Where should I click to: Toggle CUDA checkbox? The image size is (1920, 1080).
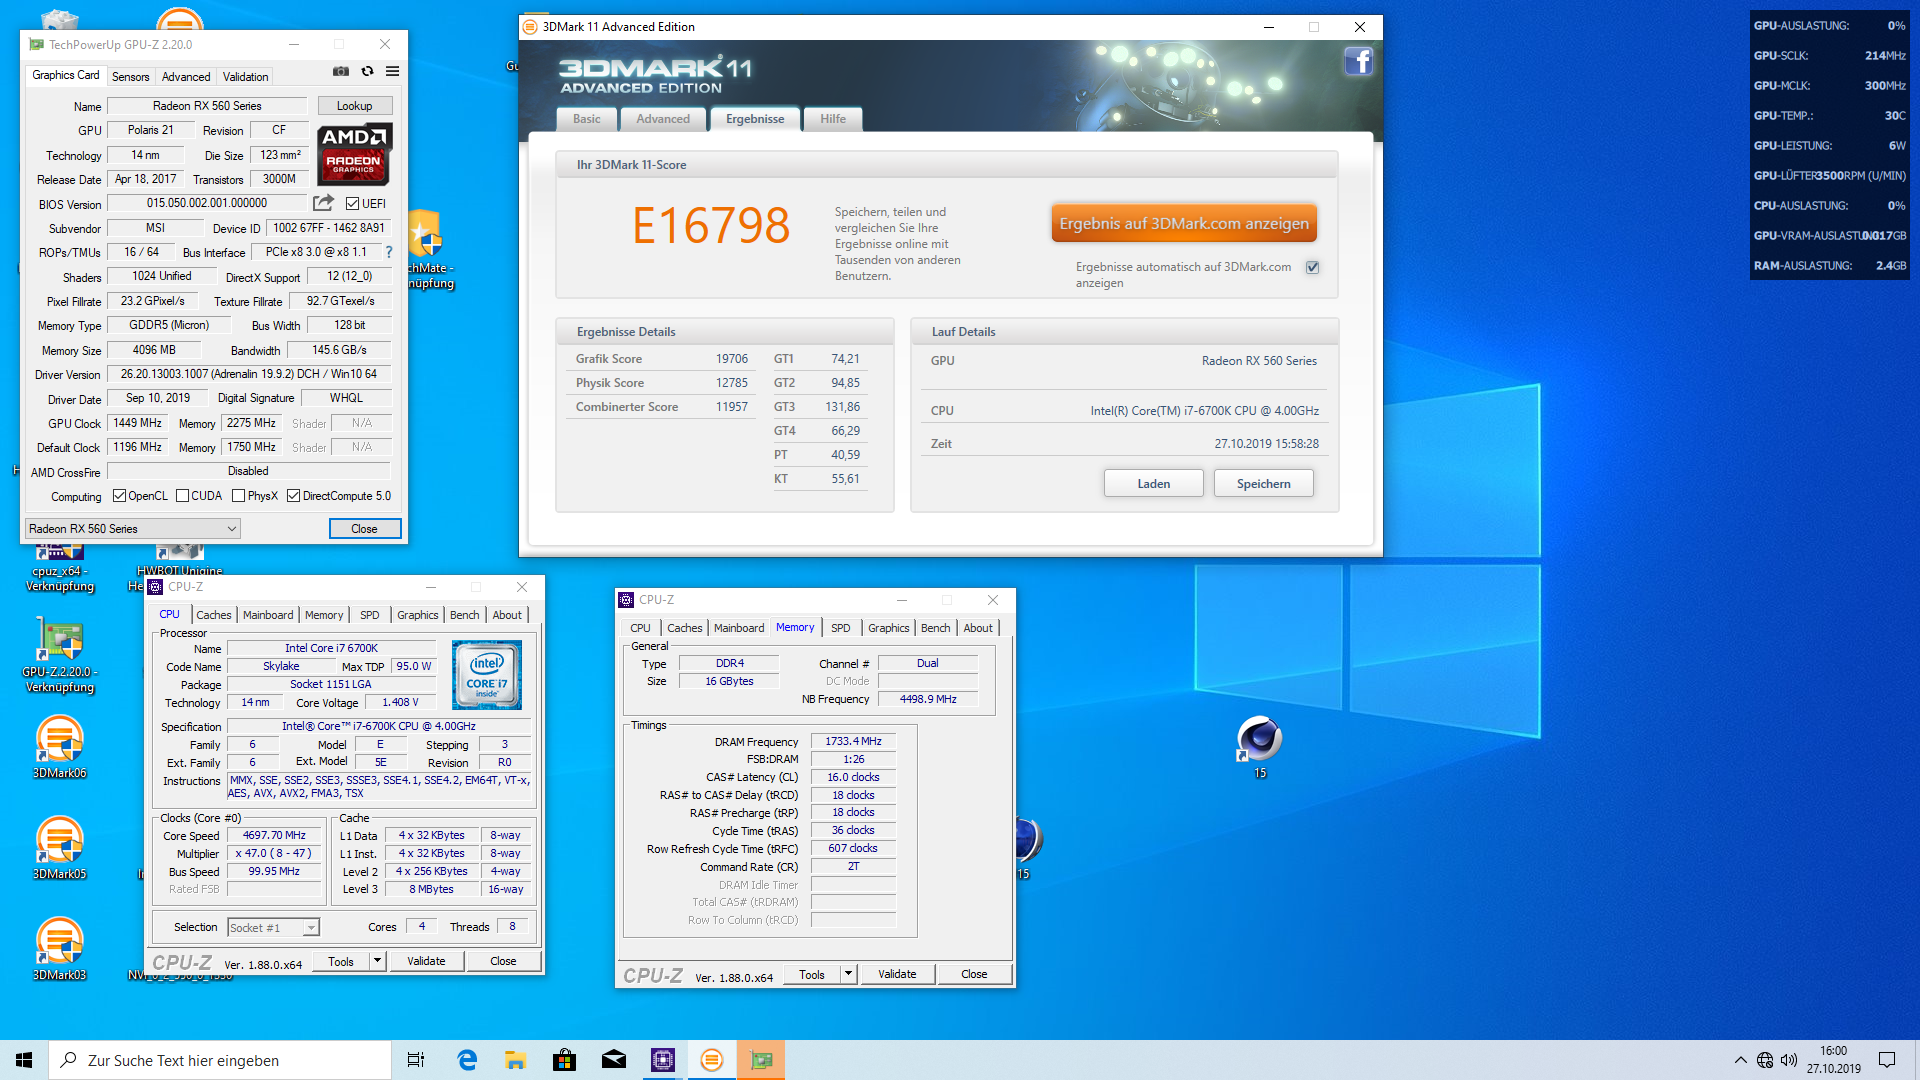click(182, 496)
